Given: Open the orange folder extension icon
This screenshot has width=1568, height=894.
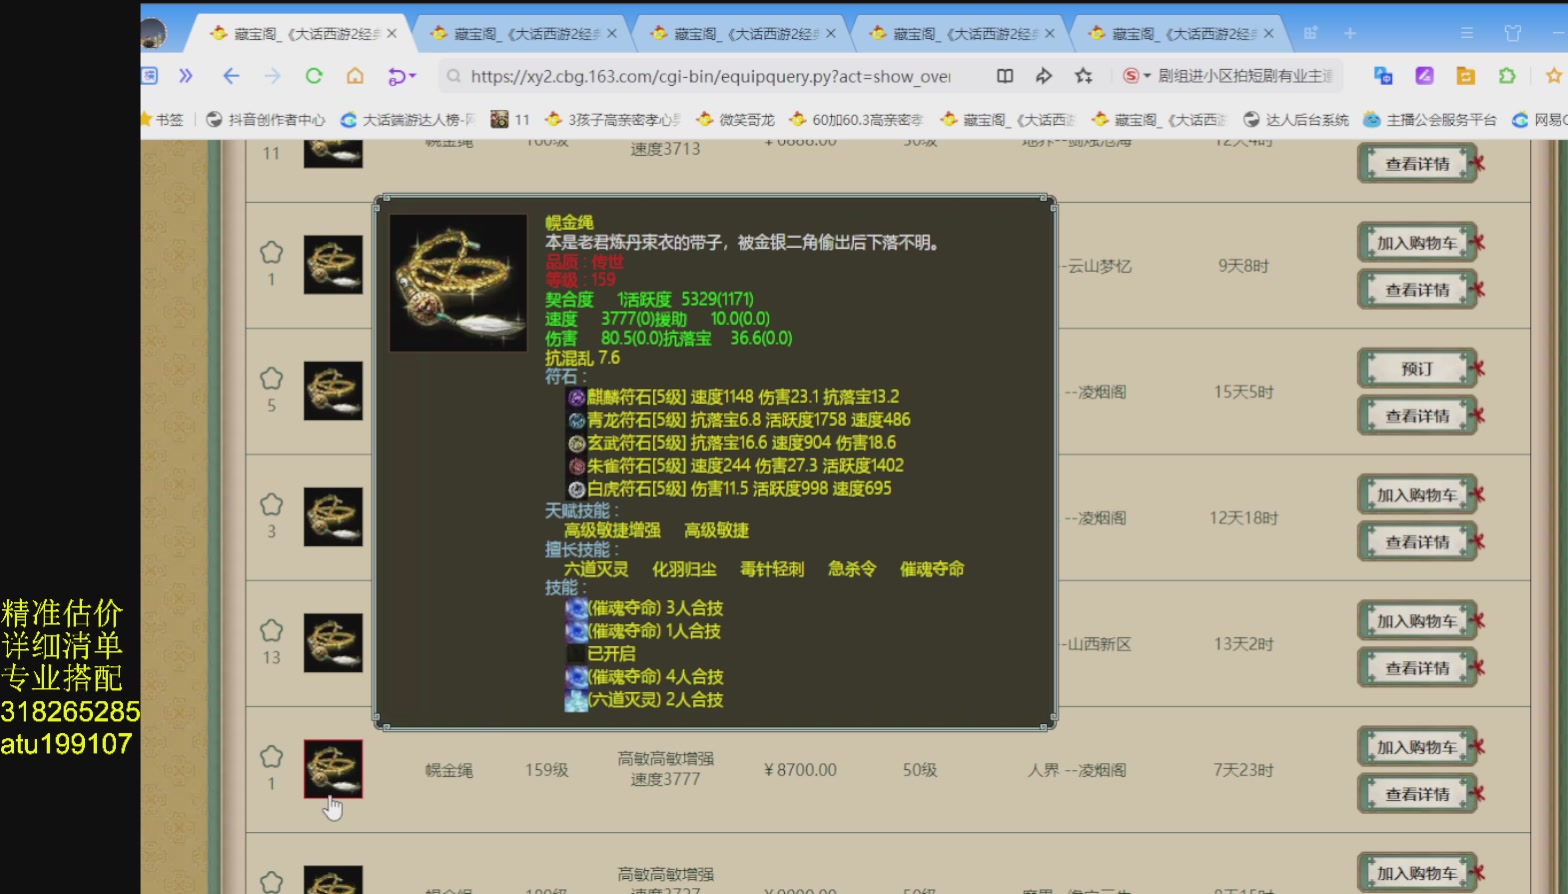Looking at the screenshot, I should (1466, 76).
